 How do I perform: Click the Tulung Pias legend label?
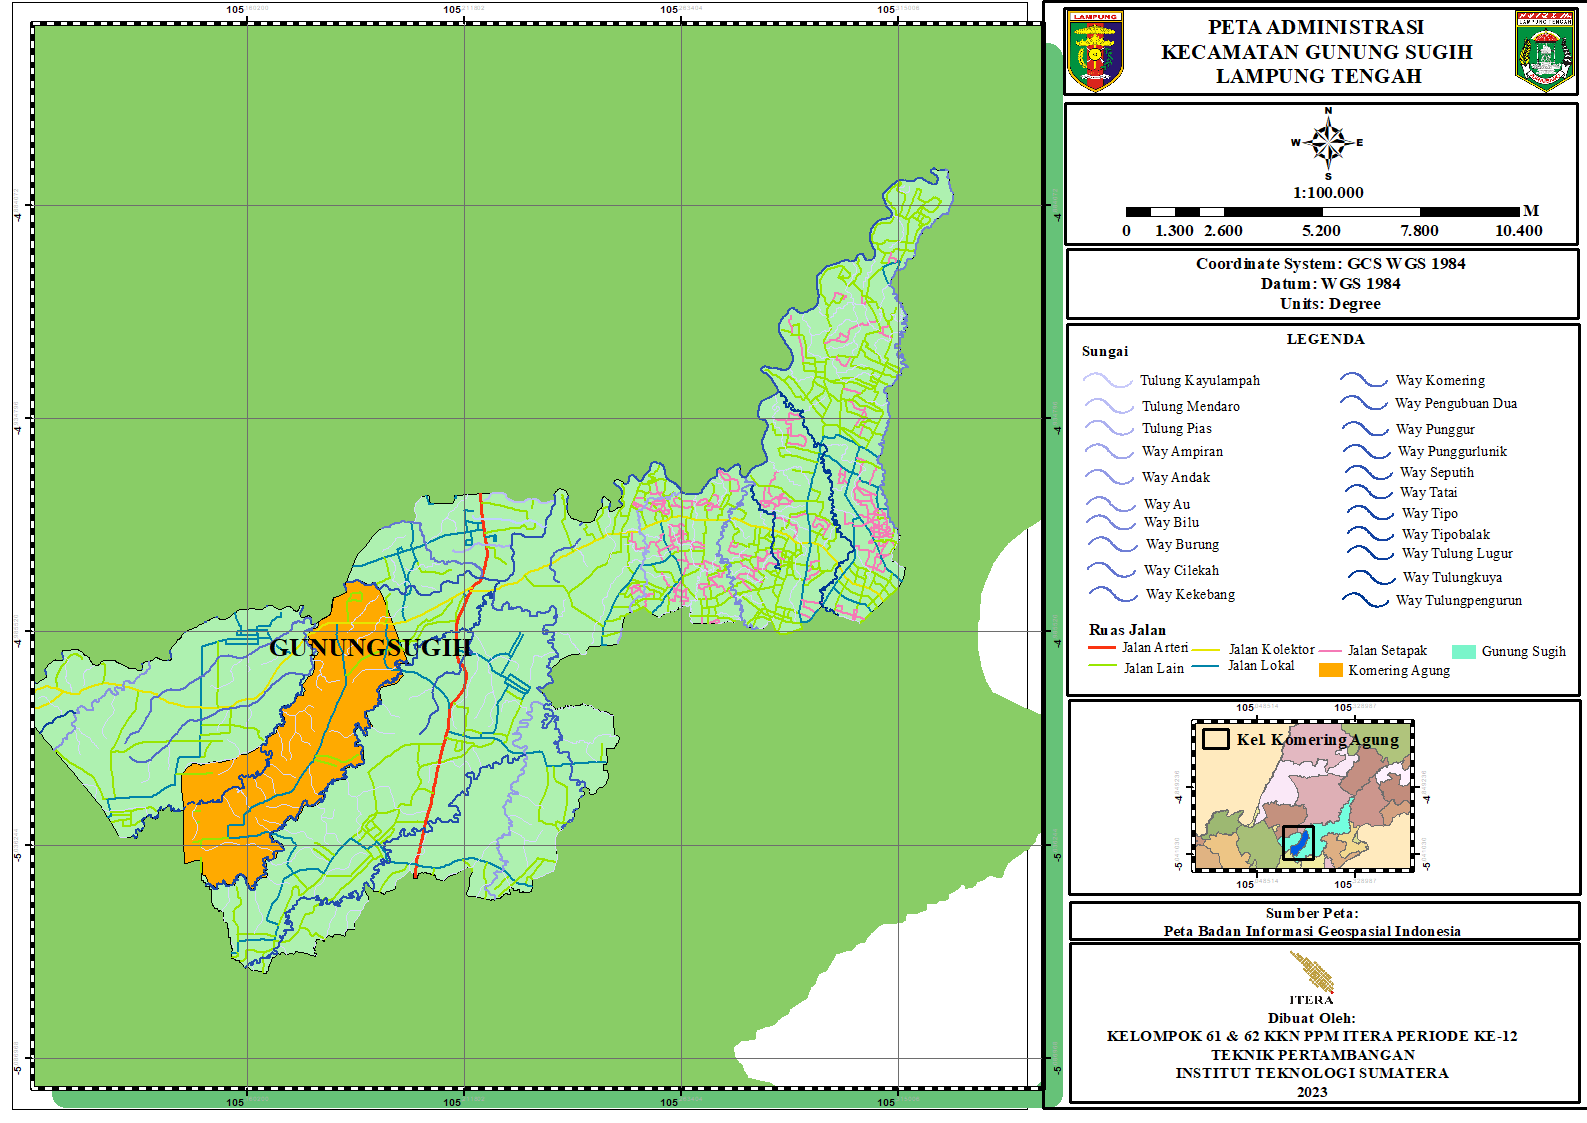[1177, 428]
